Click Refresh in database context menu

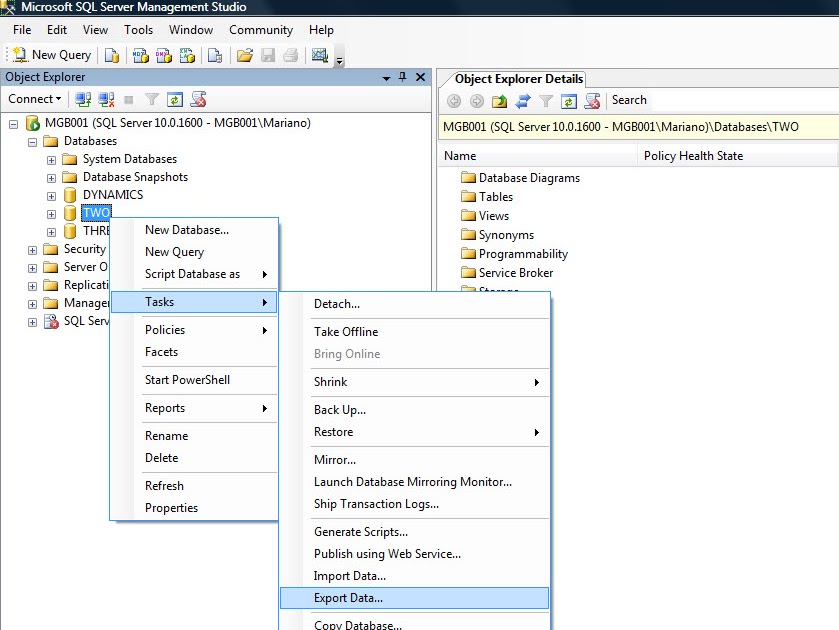(x=195, y=486)
